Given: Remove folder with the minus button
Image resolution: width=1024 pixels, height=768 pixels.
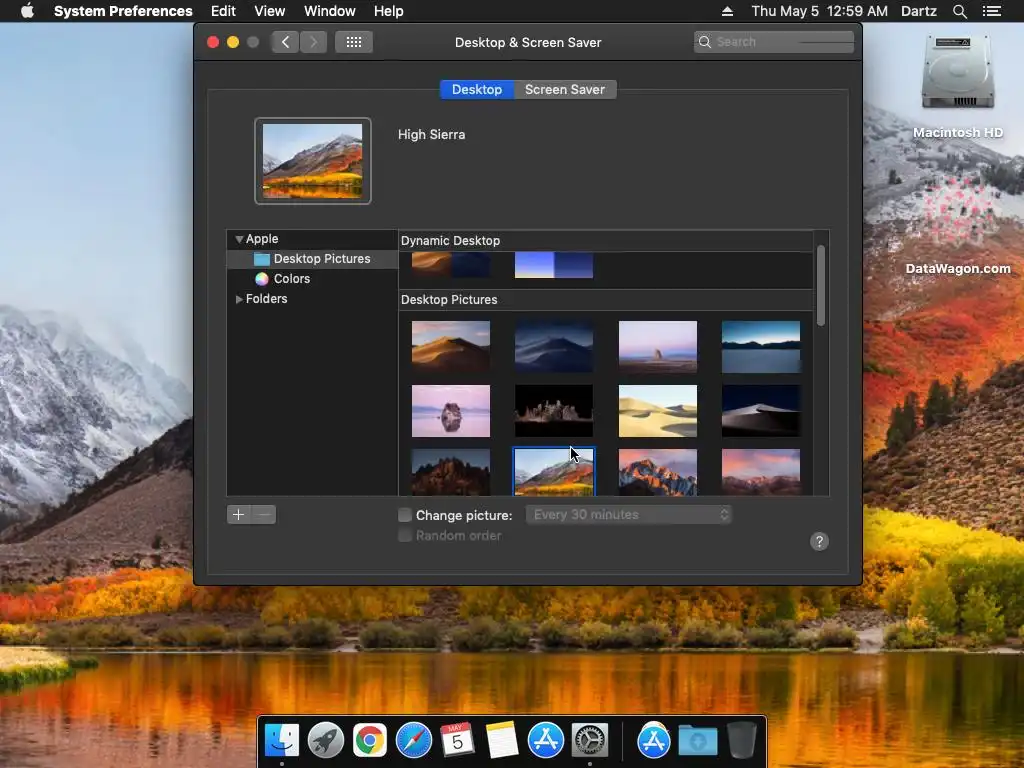Looking at the screenshot, I should (x=264, y=515).
